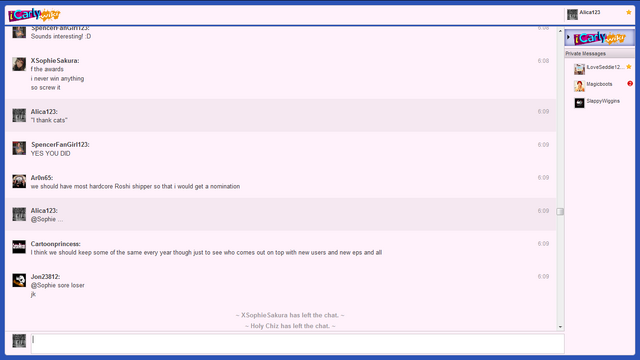This screenshot has height=360, width=640.
Task: Click the red unread badge beside Magicboots
Action: pyautogui.click(x=630, y=84)
